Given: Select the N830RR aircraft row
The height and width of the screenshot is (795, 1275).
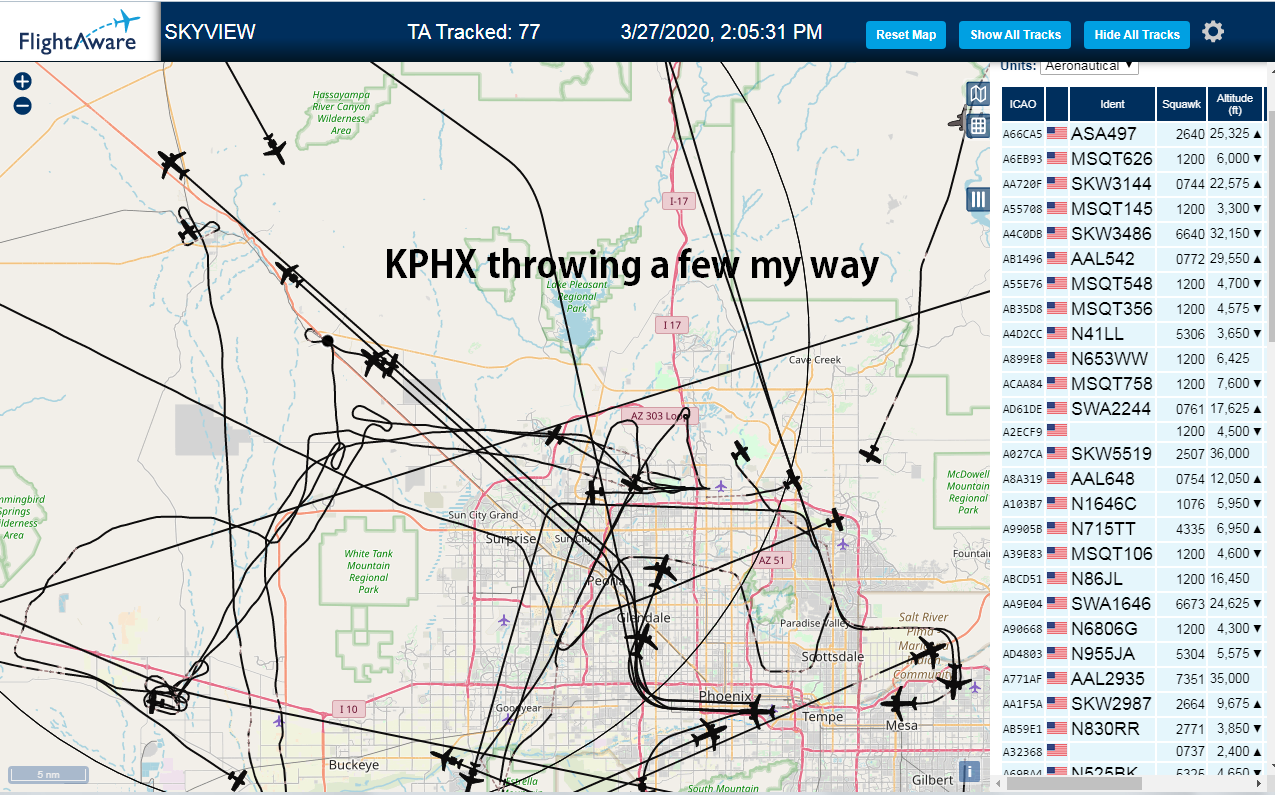Looking at the screenshot, I should pos(1134,728).
